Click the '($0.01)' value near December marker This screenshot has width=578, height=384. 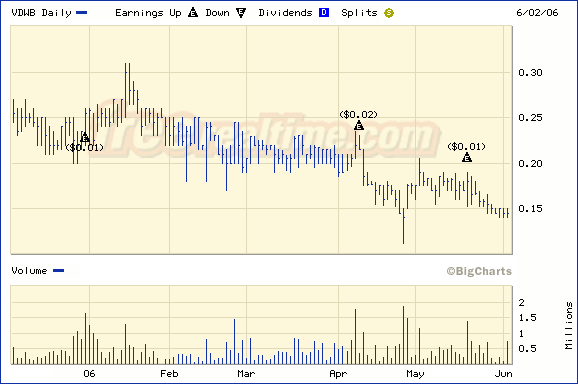click(84, 148)
